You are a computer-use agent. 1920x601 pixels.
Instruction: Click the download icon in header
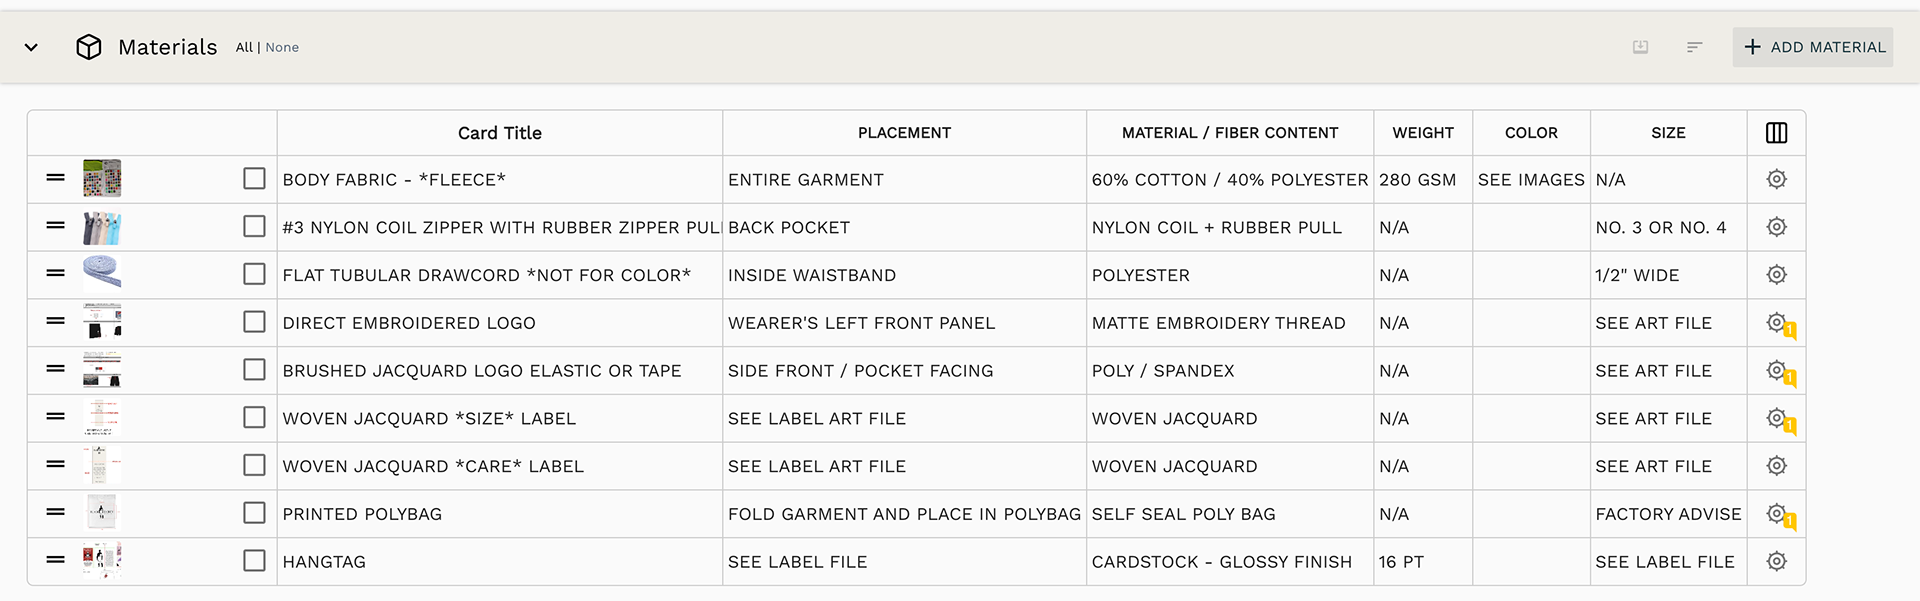tap(1640, 47)
